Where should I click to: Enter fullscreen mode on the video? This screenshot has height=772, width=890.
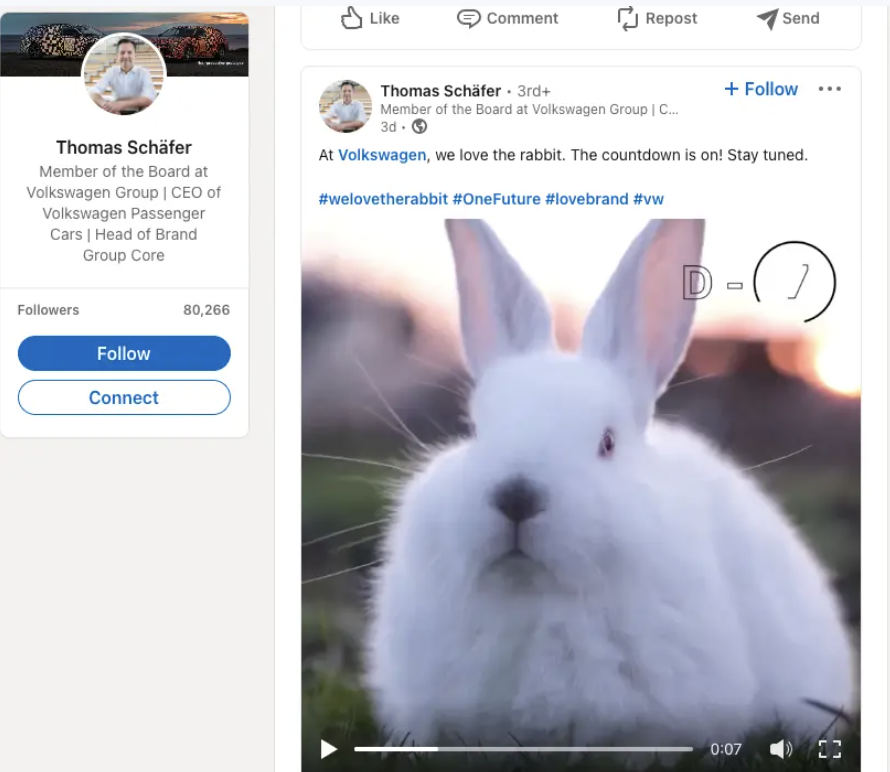click(830, 749)
